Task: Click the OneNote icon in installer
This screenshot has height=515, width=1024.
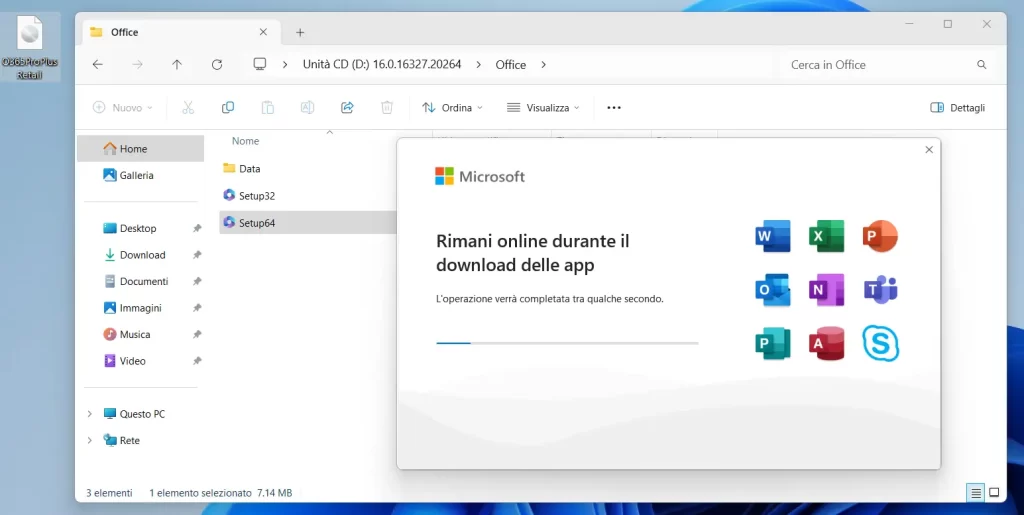Action: point(827,290)
